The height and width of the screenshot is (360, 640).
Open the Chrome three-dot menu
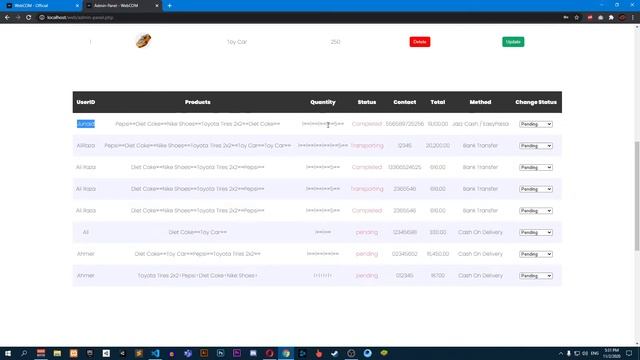tap(633, 18)
